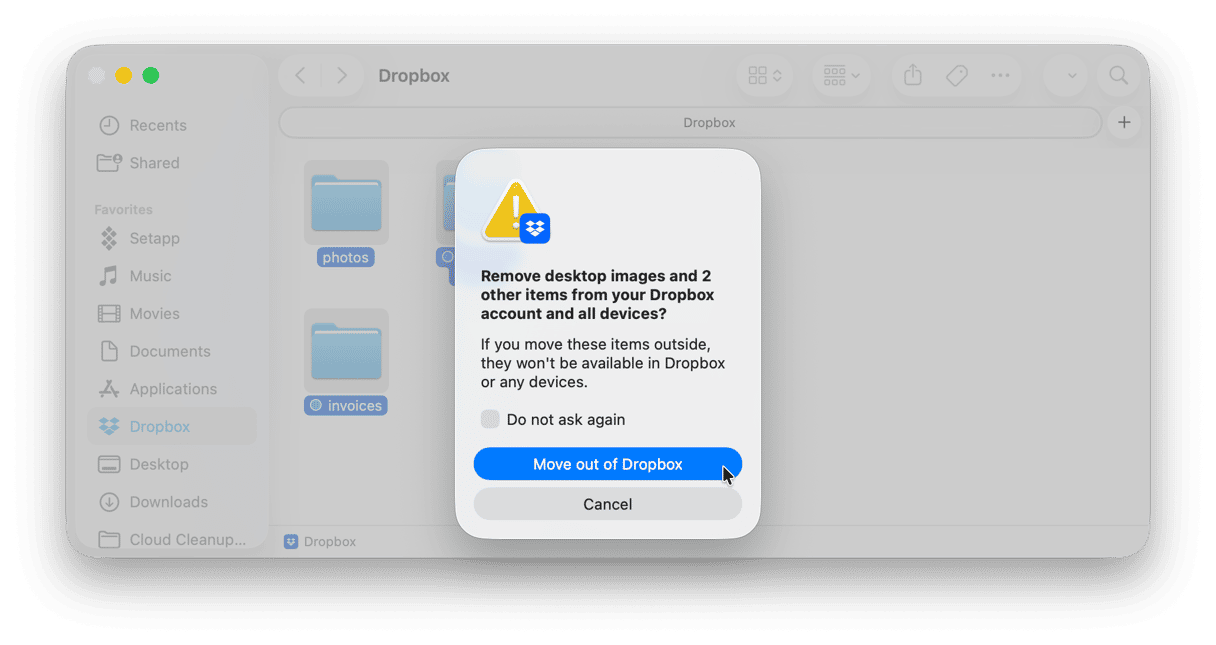Open the Tags toolbar icon

(956, 76)
